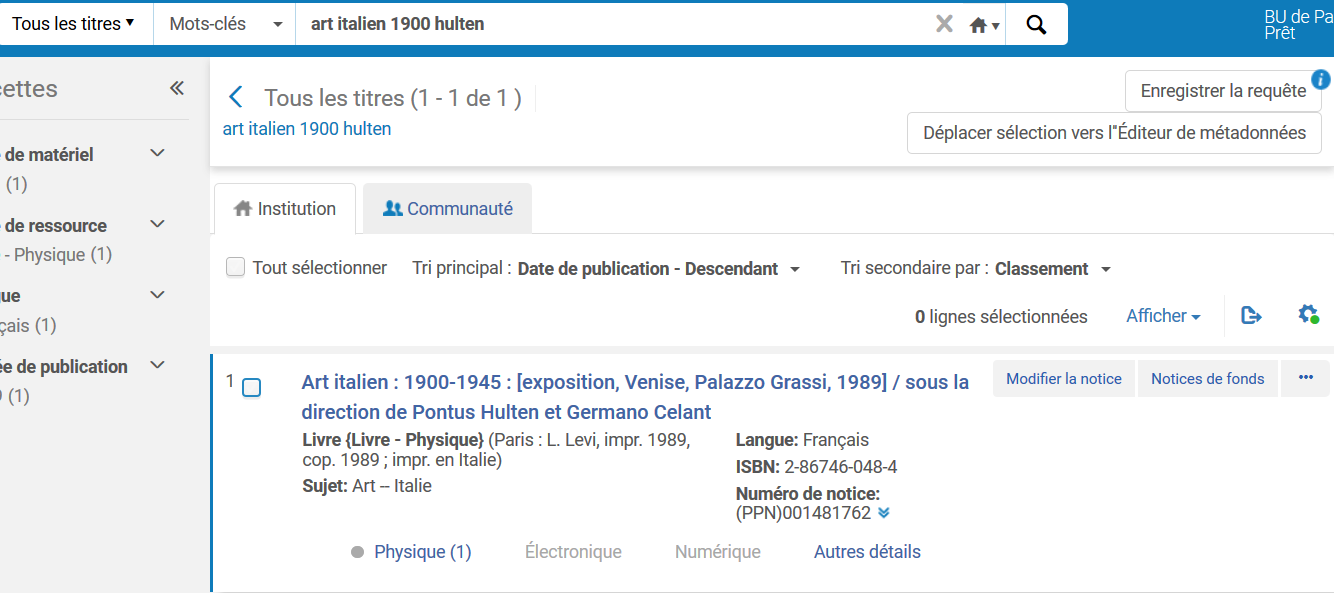Click into the search text field
This screenshot has width=1334, height=593.
tap(610, 24)
